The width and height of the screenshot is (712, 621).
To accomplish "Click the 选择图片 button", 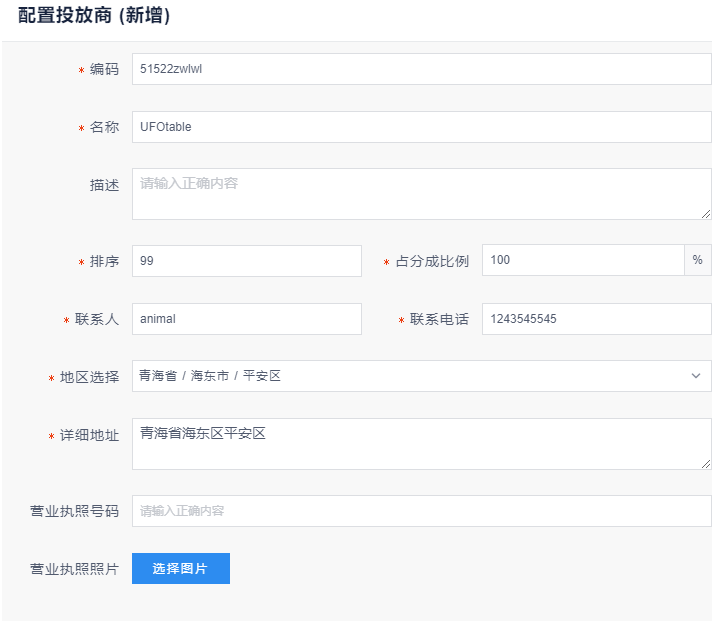I will 181,568.
